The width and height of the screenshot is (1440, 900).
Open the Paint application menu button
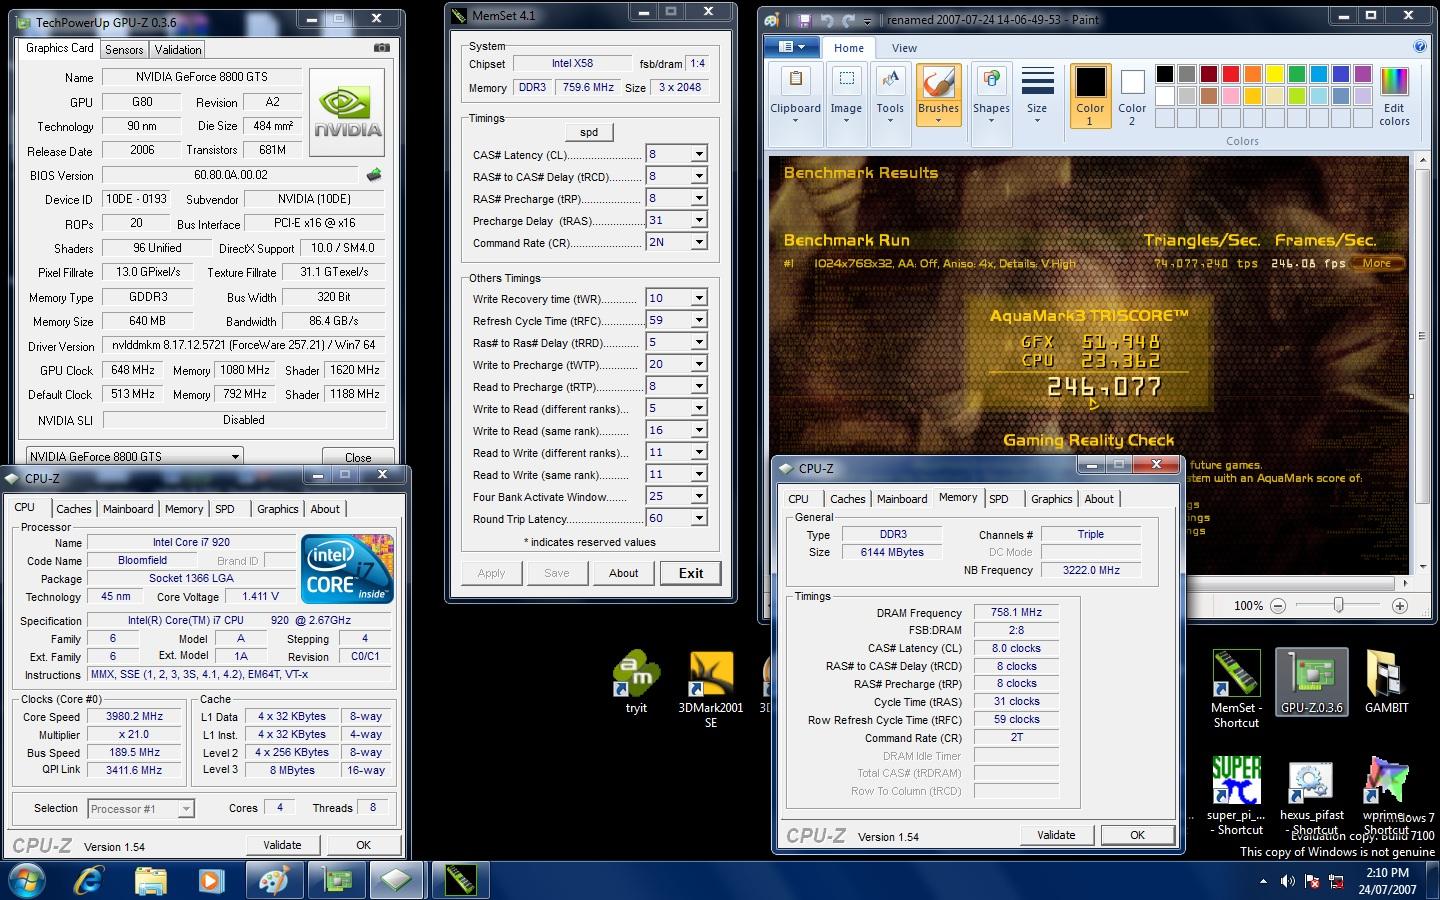tap(791, 47)
